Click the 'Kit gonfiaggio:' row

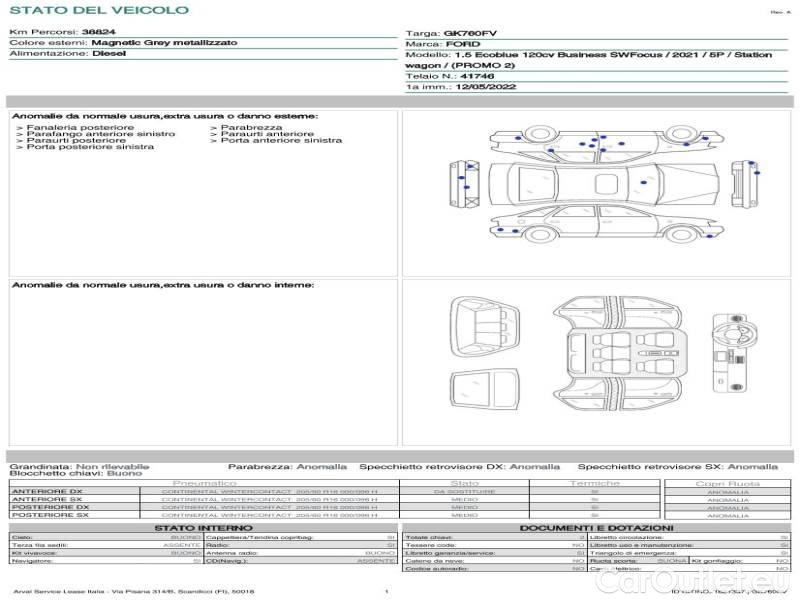tap(740, 561)
